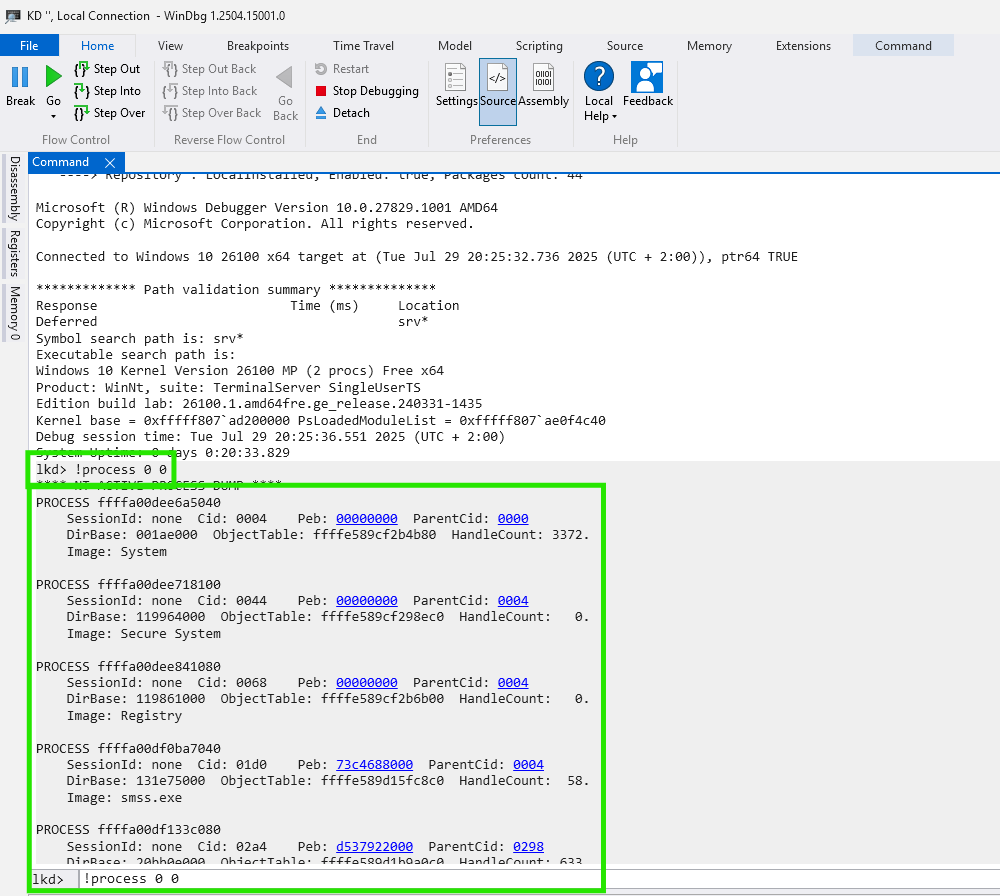Click the PROCESS ffffa00df0ba7040 line
The height and width of the screenshot is (896, 1000).
point(128,749)
